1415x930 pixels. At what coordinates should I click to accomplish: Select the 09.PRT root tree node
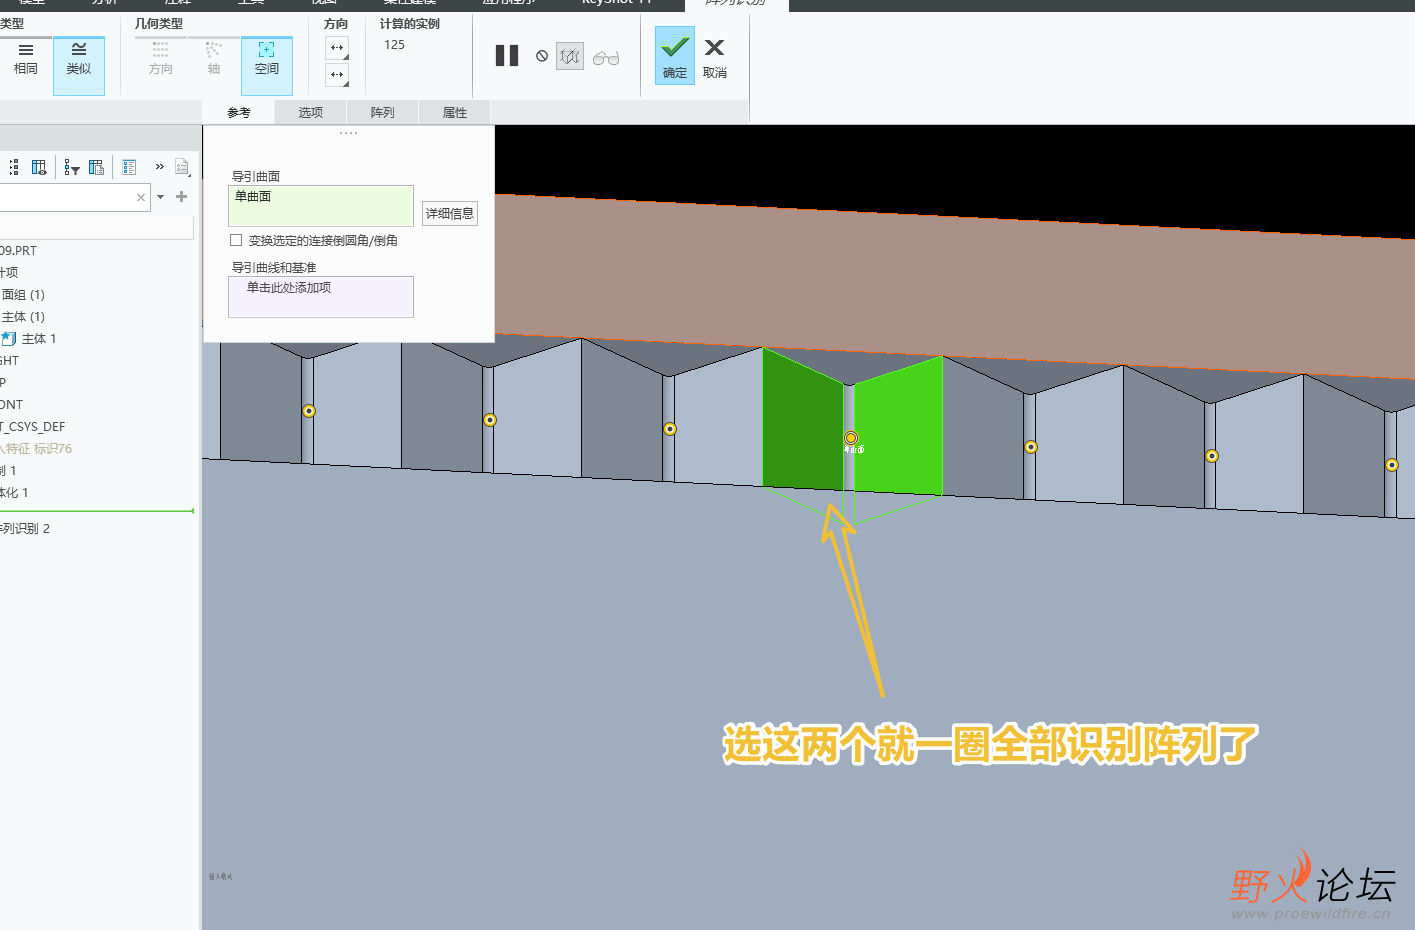[x=18, y=250]
